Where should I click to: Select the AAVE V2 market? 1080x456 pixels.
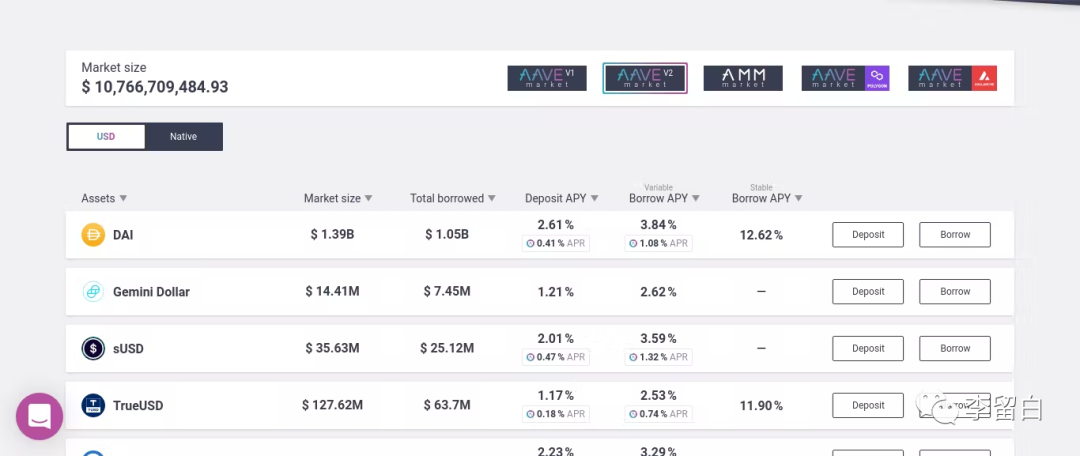[x=645, y=78]
